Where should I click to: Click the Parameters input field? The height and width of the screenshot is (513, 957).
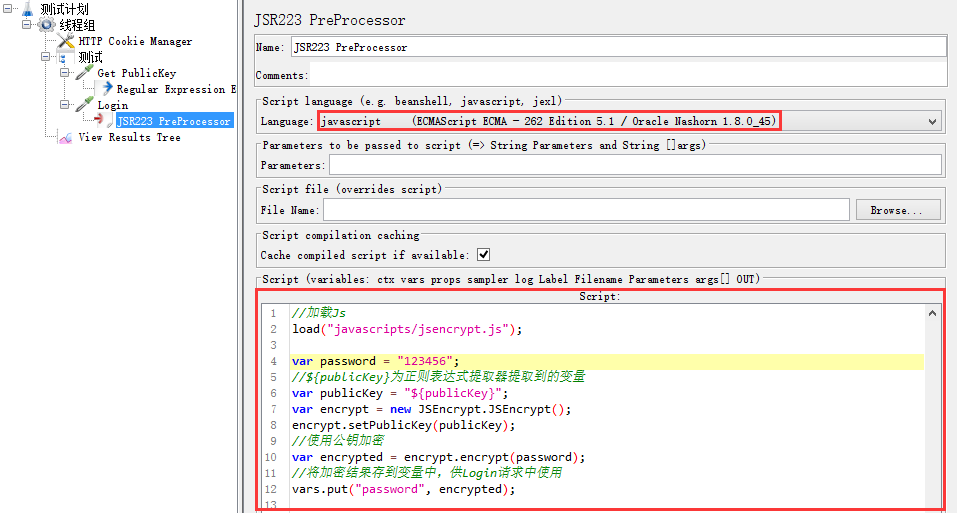(635, 165)
